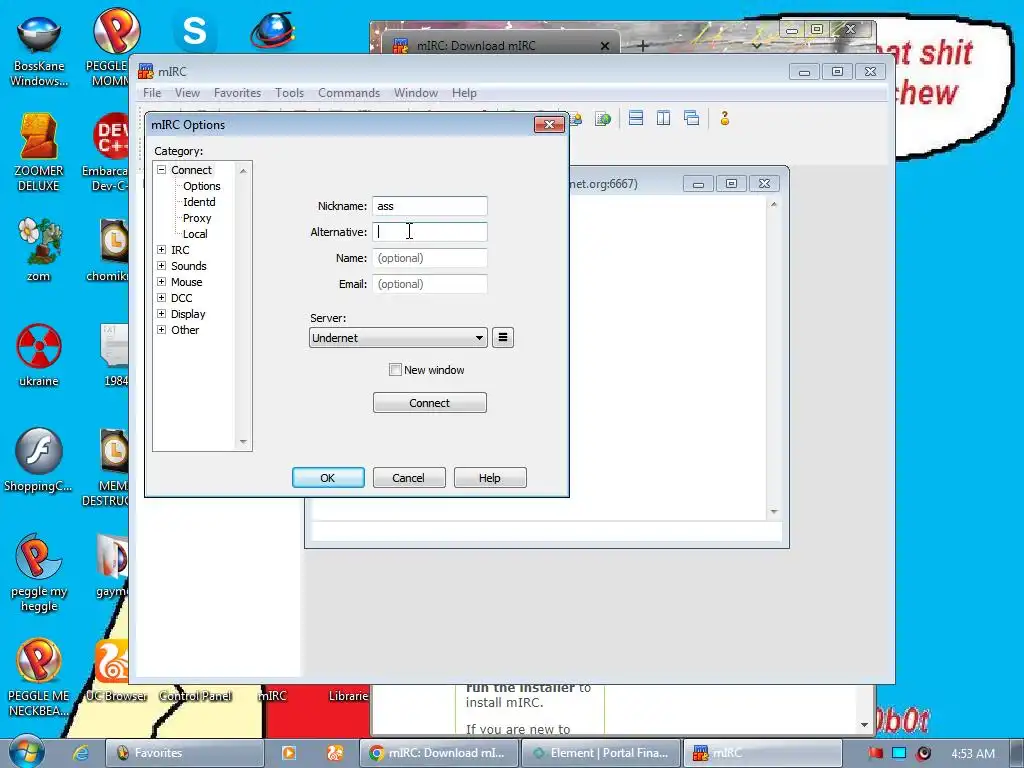The width and height of the screenshot is (1024, 768).
Task: Expand the IRC category
Action: click(x=161, y=249)
